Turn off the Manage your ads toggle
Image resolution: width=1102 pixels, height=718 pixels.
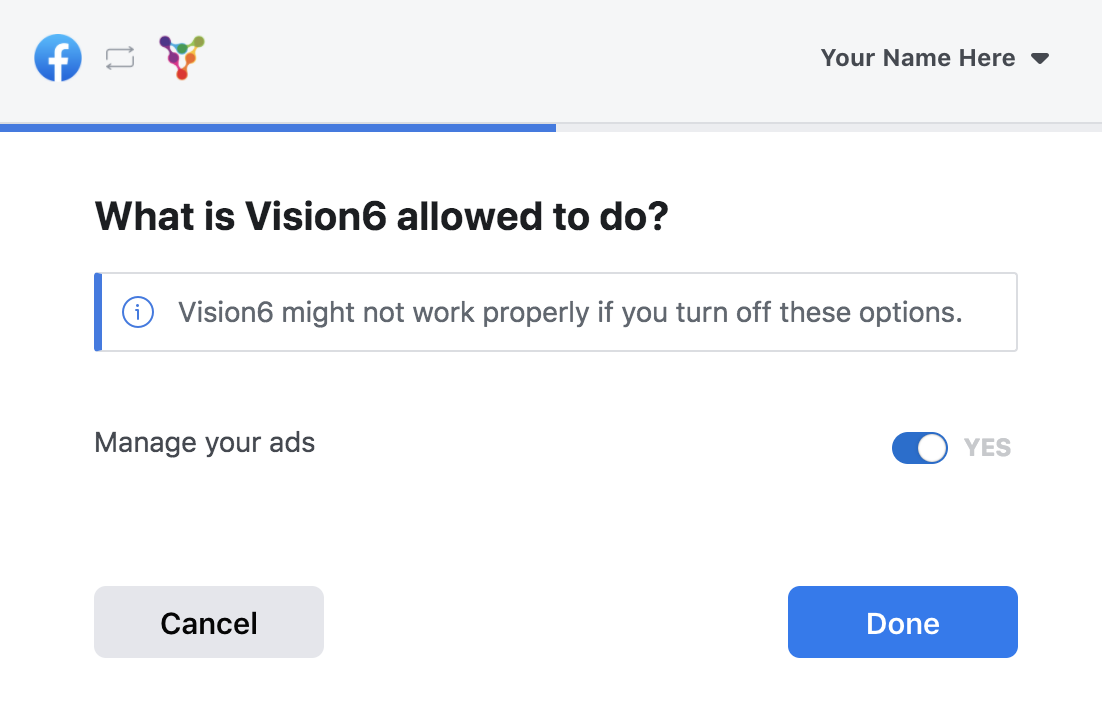click(919, 448)
